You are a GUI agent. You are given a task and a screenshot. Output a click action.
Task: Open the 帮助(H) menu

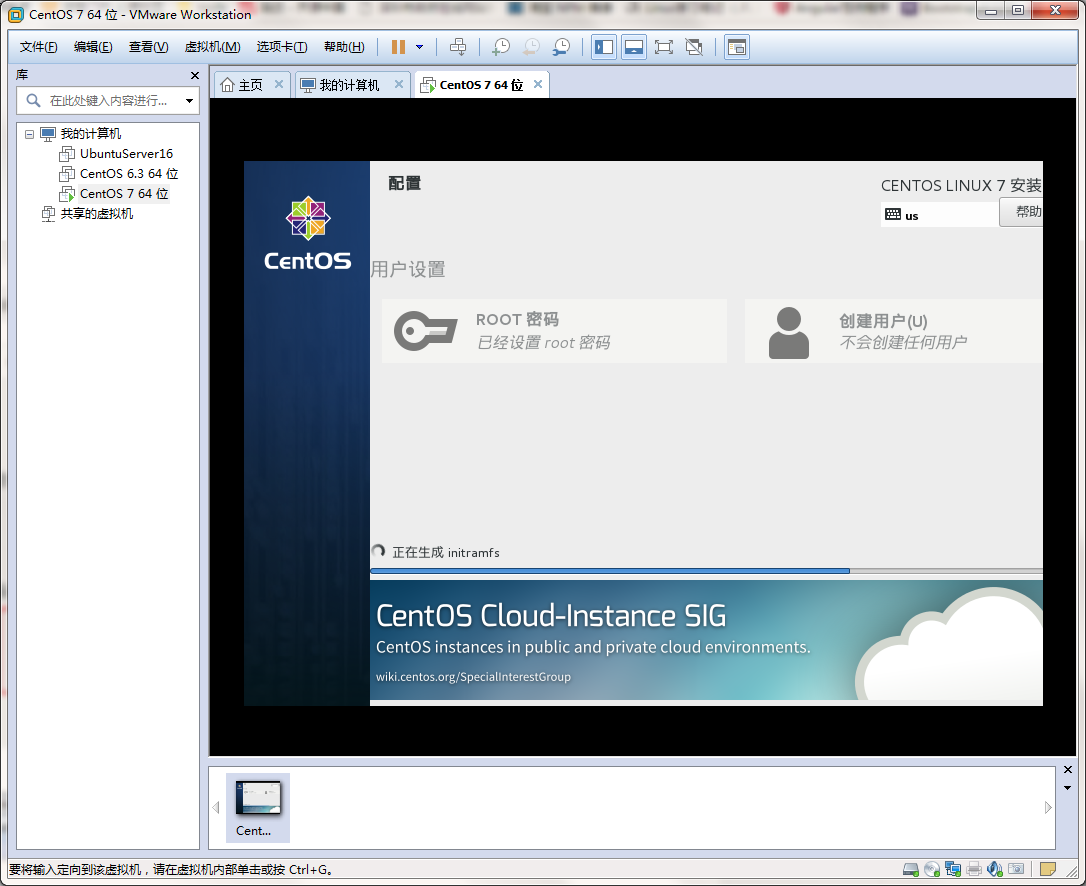coord(344,47)
